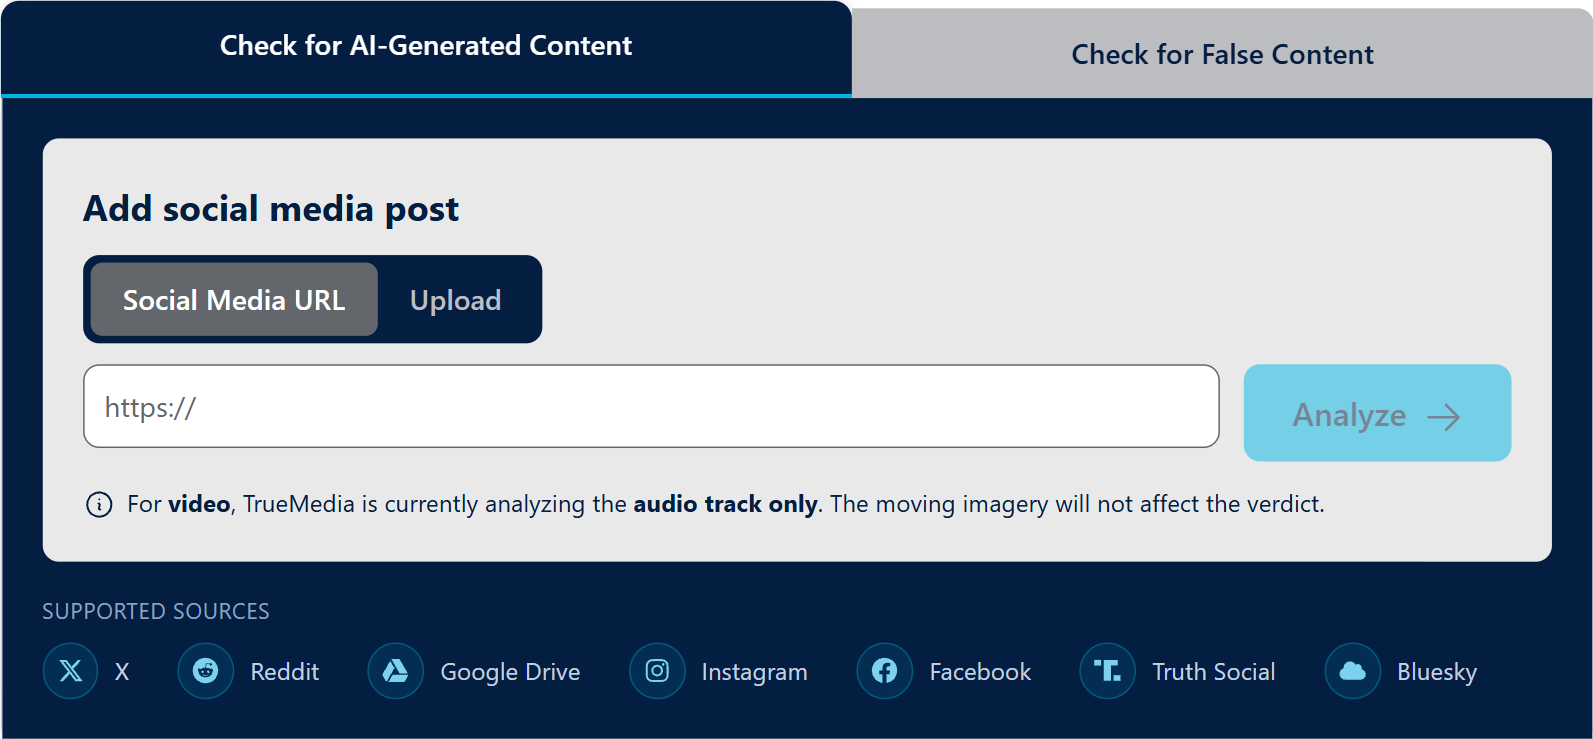This screenshot has height=739, width=1593.
Task: Focus the https:// URL input field
Action: (x=651, y=406)
